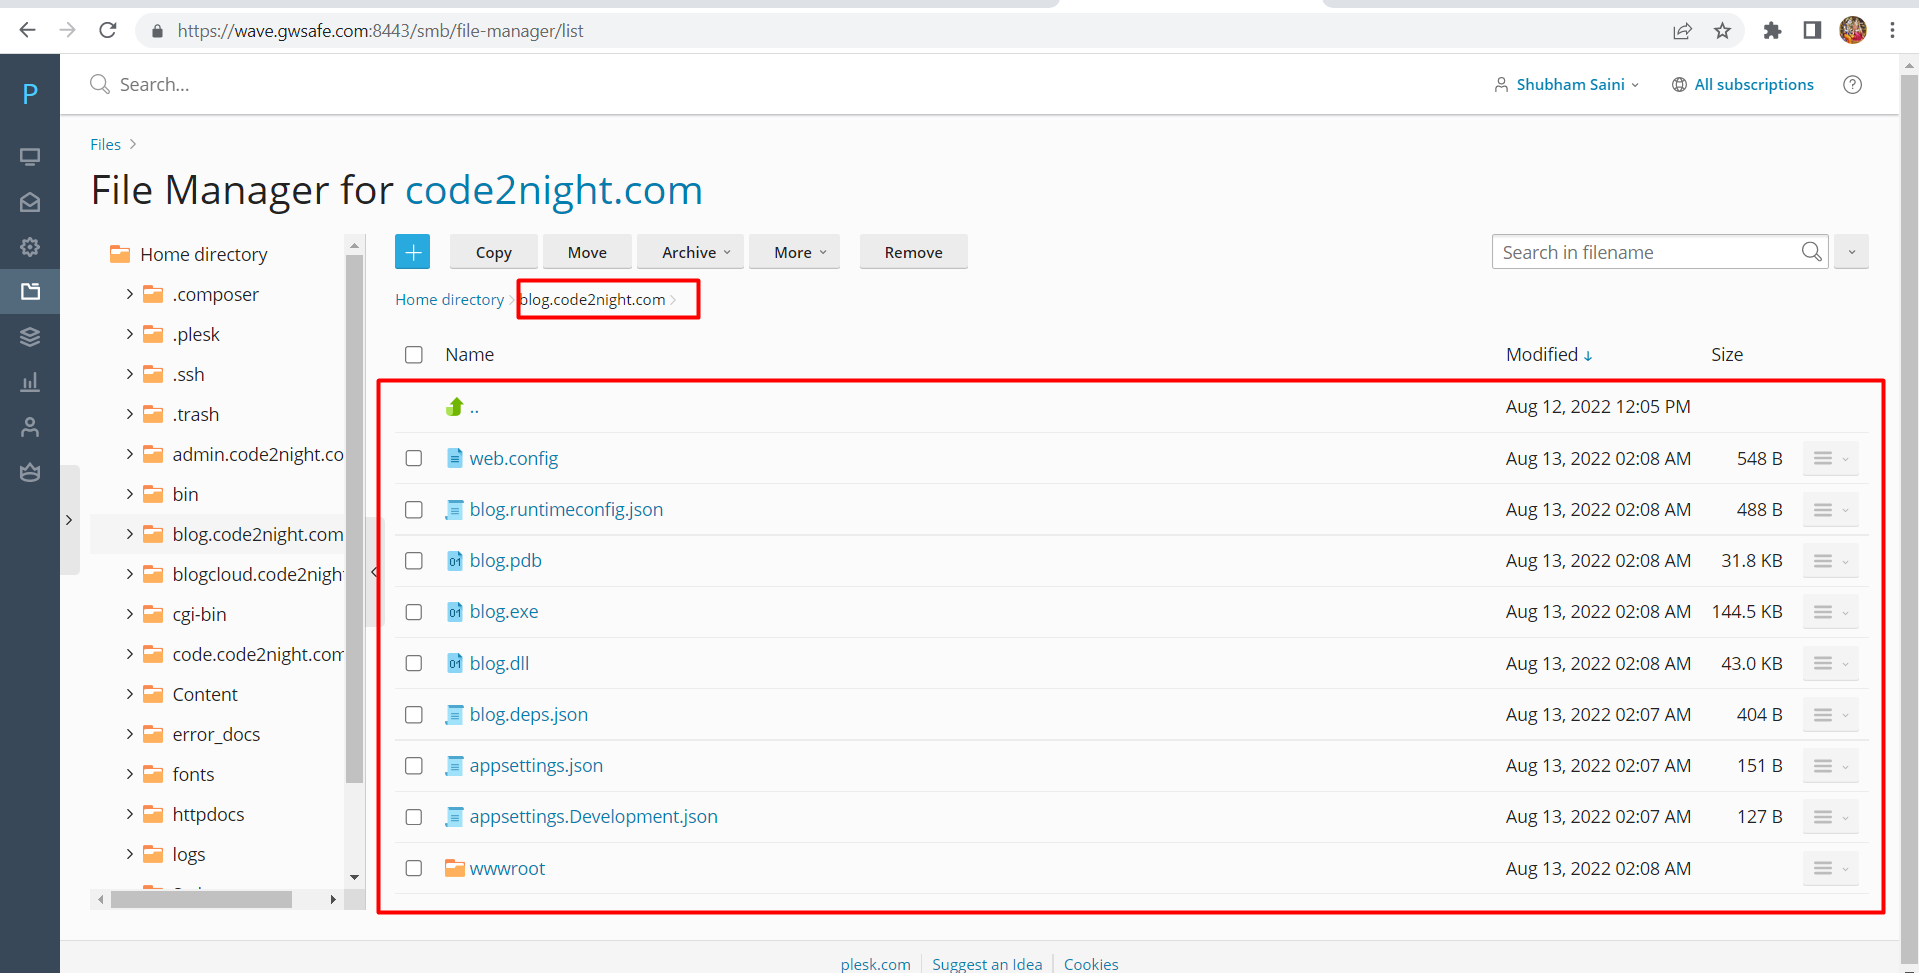
Task: Click the tree panel vertical scrollbar
Action: pos(354,518)
